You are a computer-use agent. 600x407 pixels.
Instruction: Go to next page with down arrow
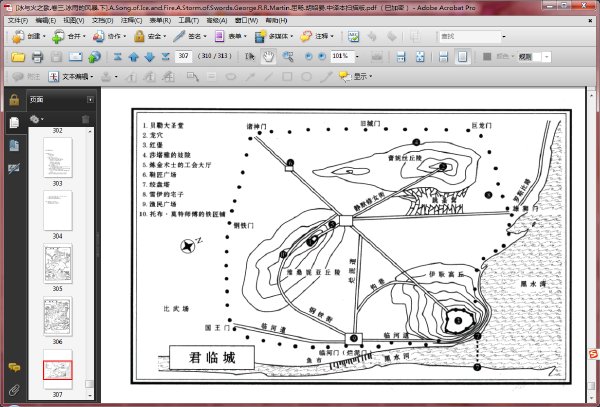point(150,57)
